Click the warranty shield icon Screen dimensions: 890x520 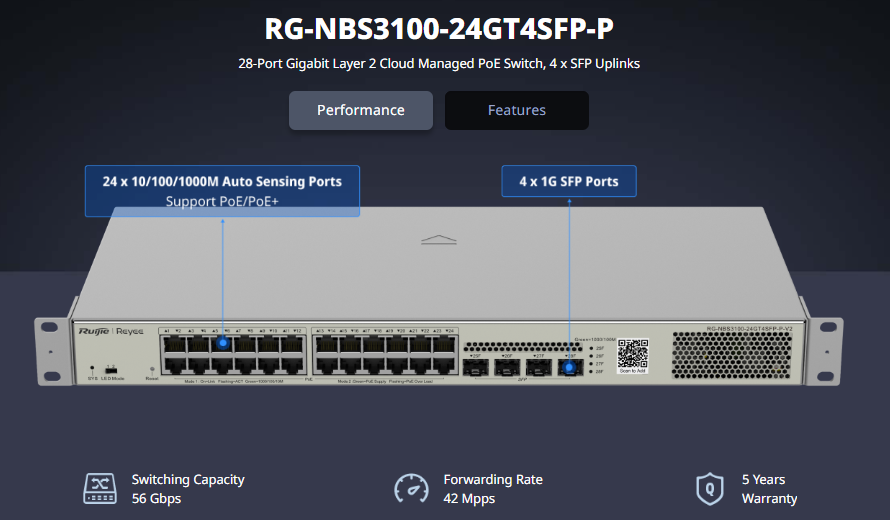coord(710,488)
